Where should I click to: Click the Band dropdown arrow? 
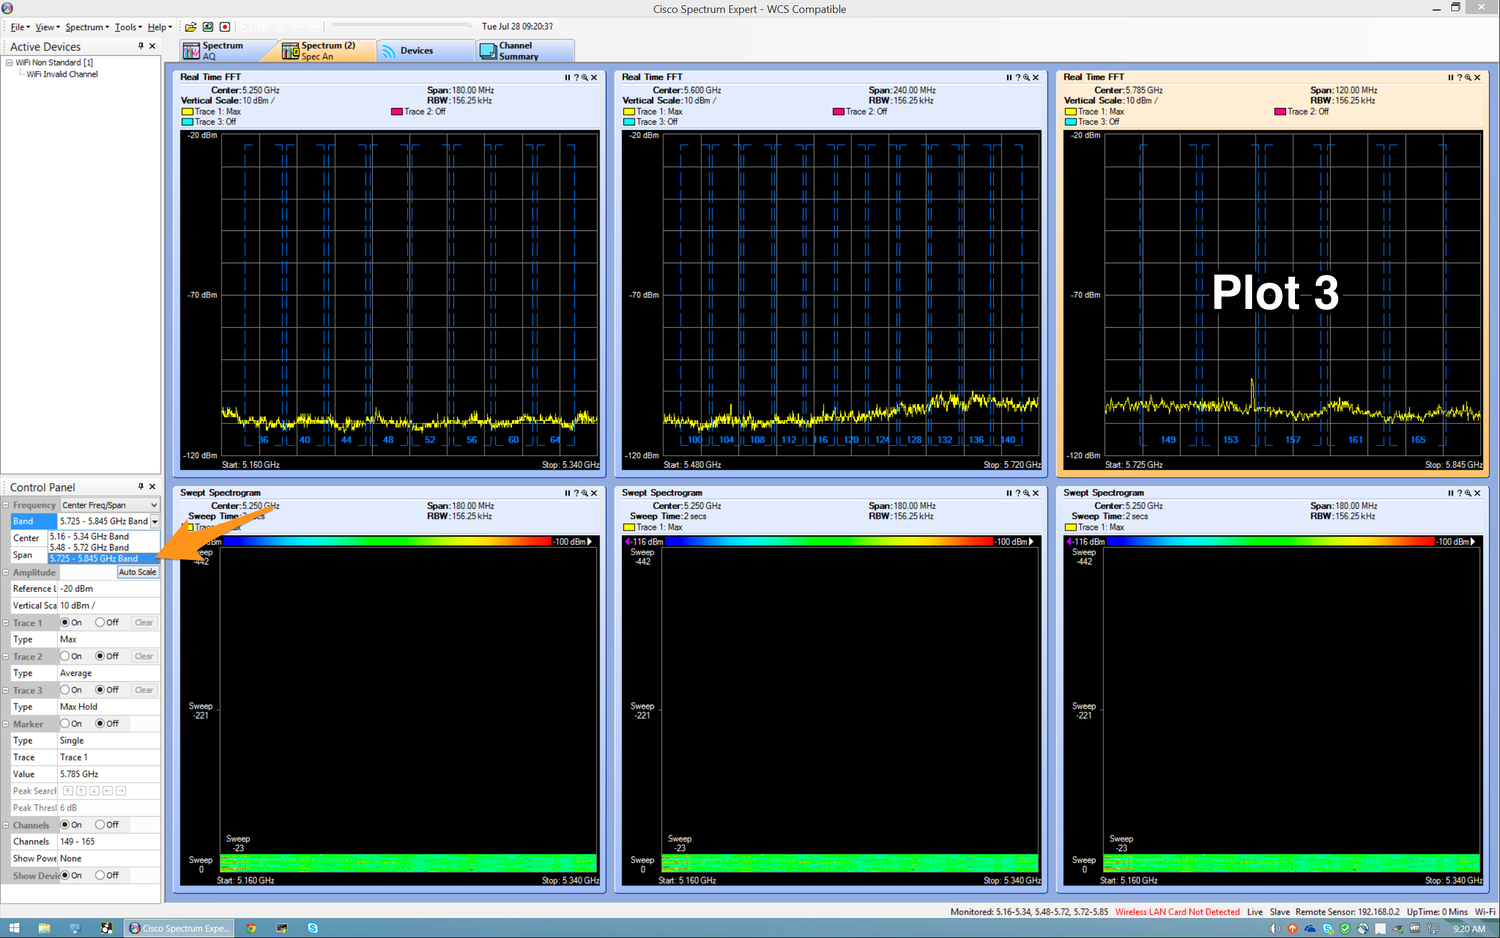click(155, 521)
